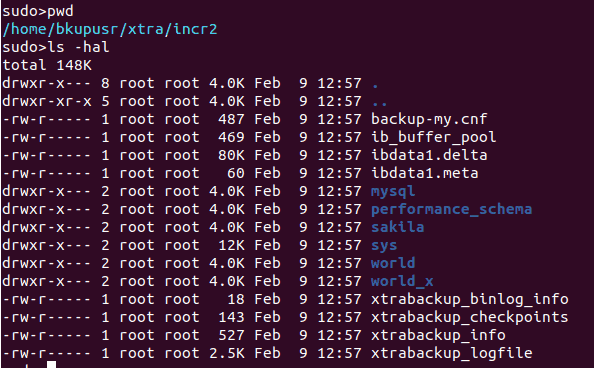Select the world_x directory name
This screenshot has width=594, height=368.
click(402, 281)
